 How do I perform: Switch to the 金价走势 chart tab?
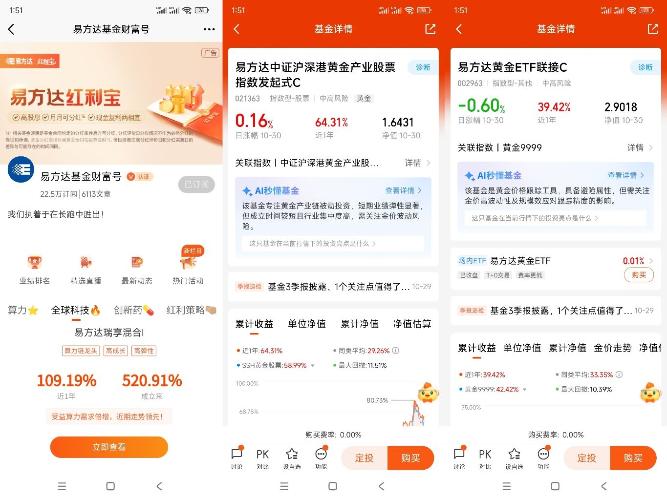point(612,348)
